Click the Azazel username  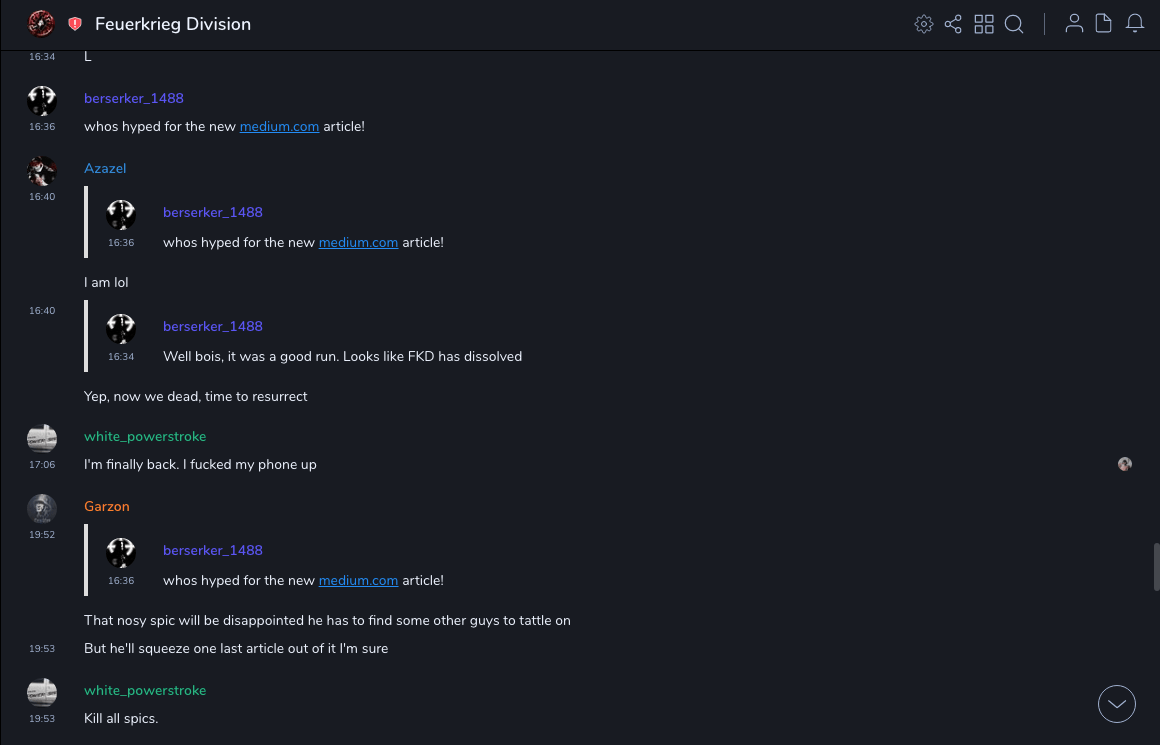click(105, 169)
